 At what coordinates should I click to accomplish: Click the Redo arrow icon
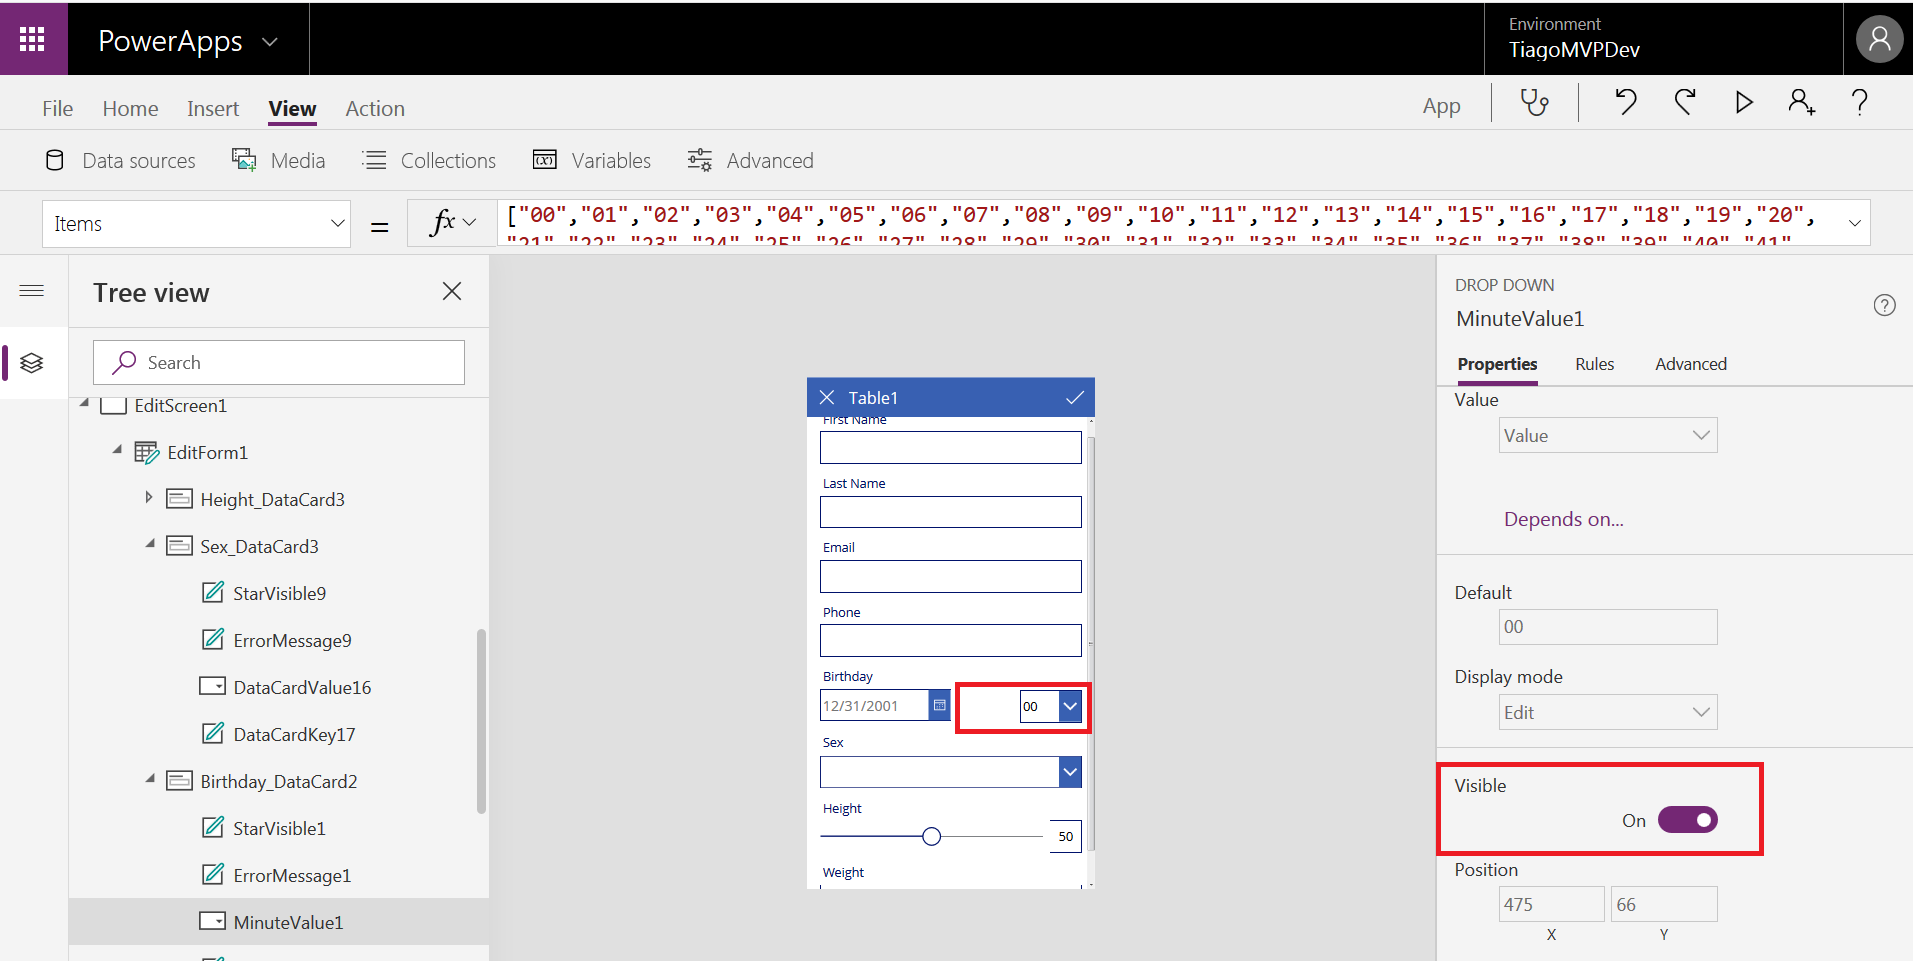1685,102
